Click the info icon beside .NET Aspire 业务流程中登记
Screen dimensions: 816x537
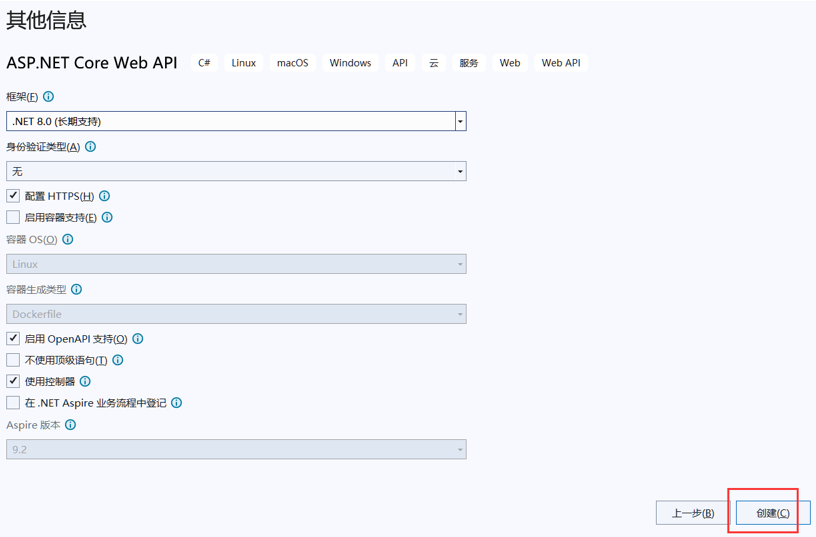tap(177, 402)
